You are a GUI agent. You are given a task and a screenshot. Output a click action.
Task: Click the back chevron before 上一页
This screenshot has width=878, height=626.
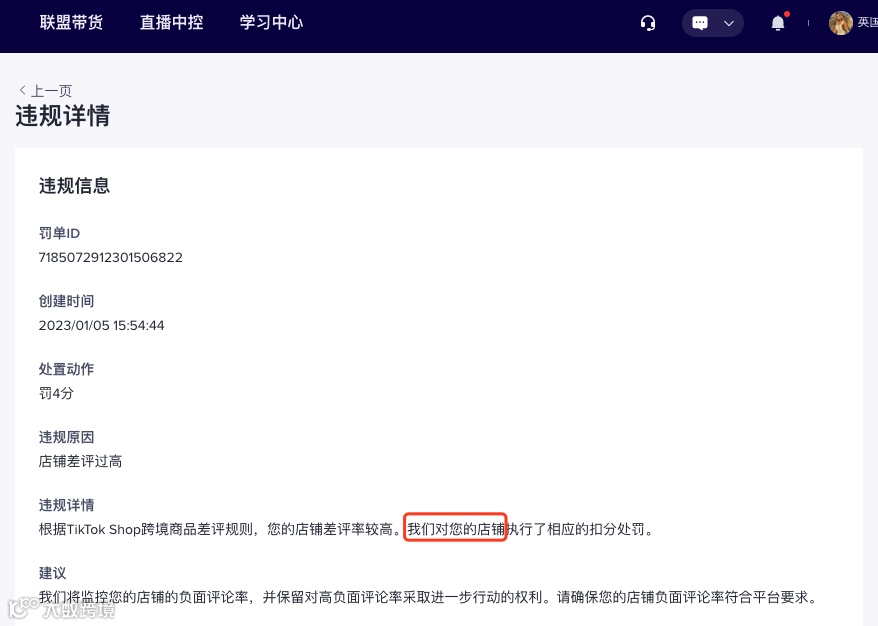coord(22,90)
